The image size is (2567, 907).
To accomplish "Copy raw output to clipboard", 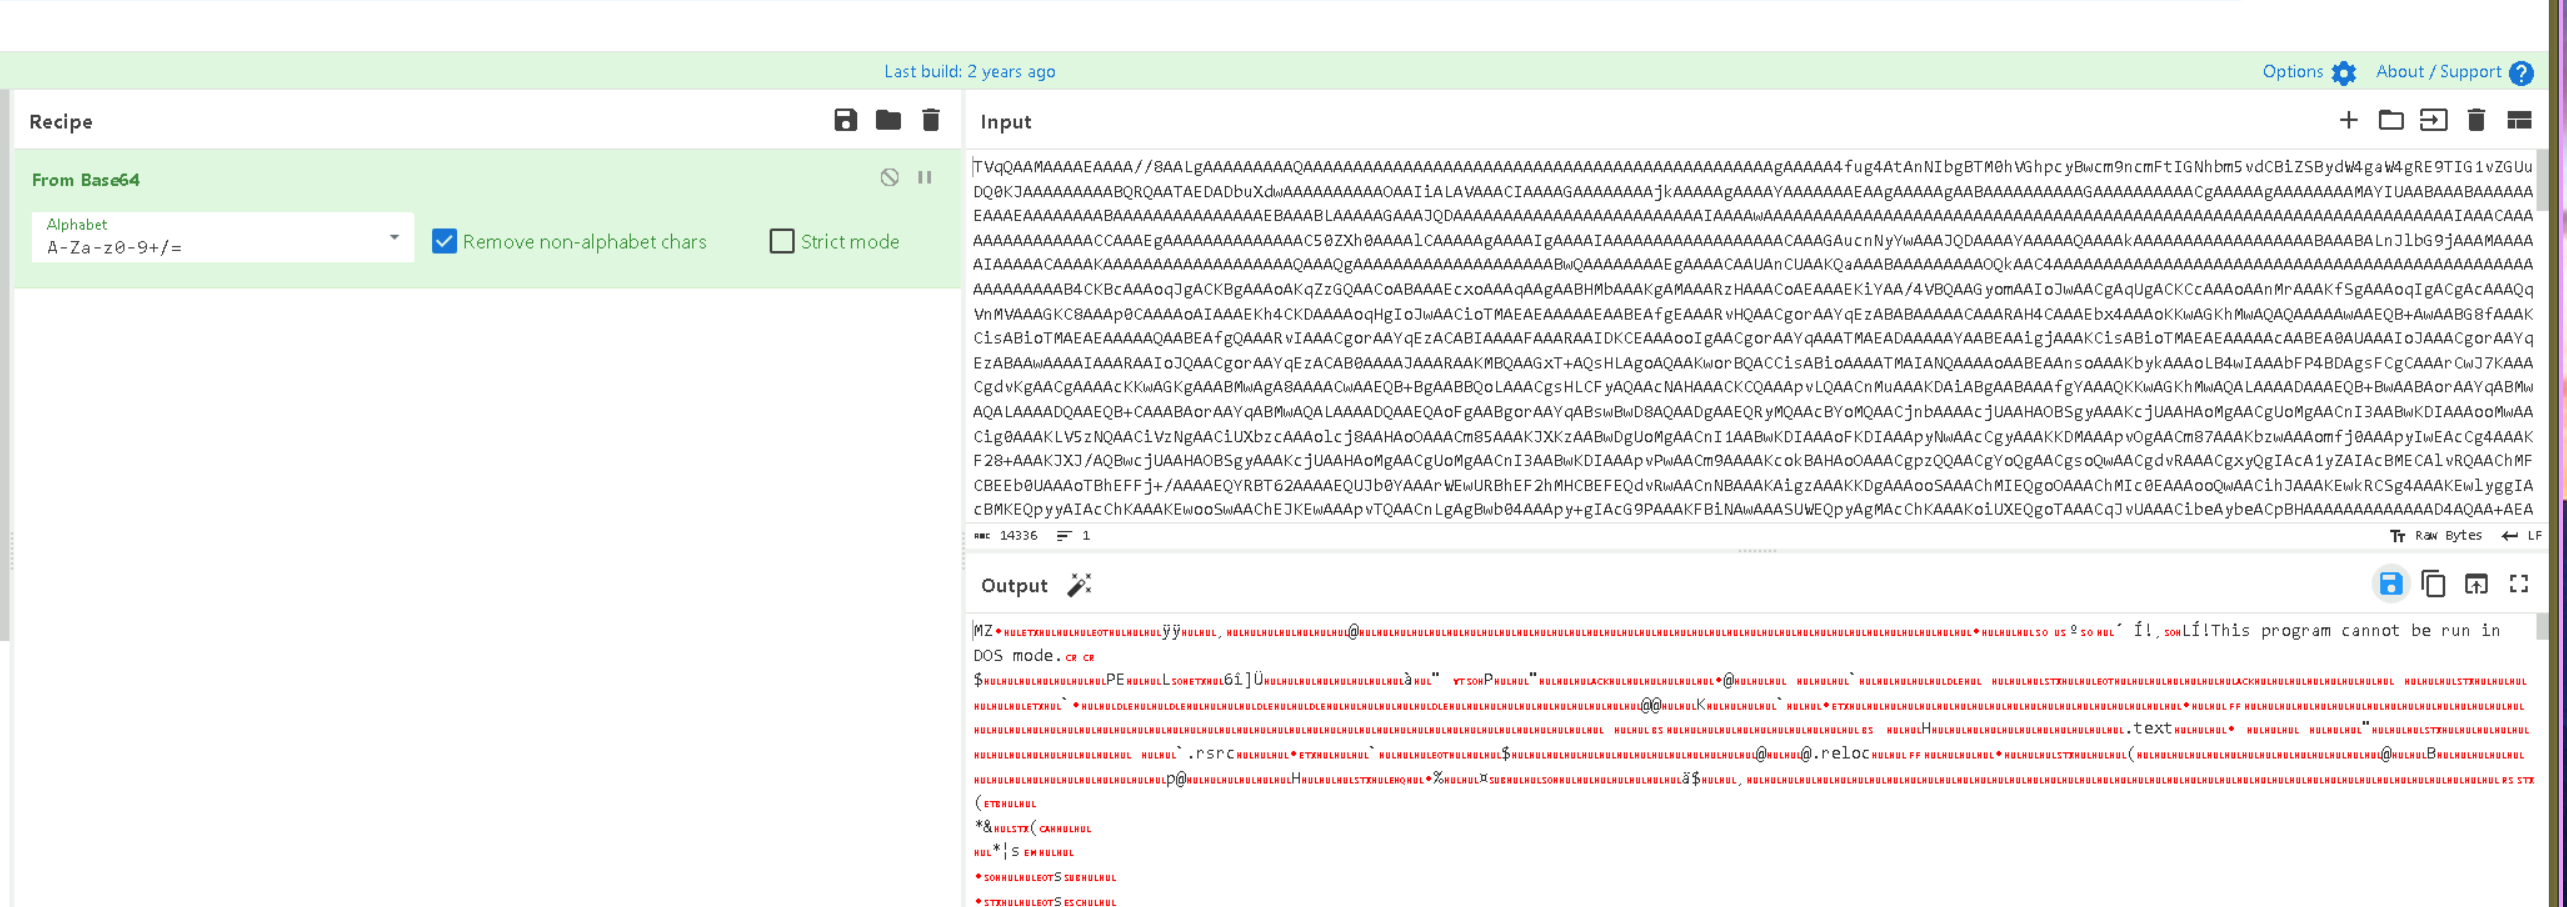I will [2433, 585].
